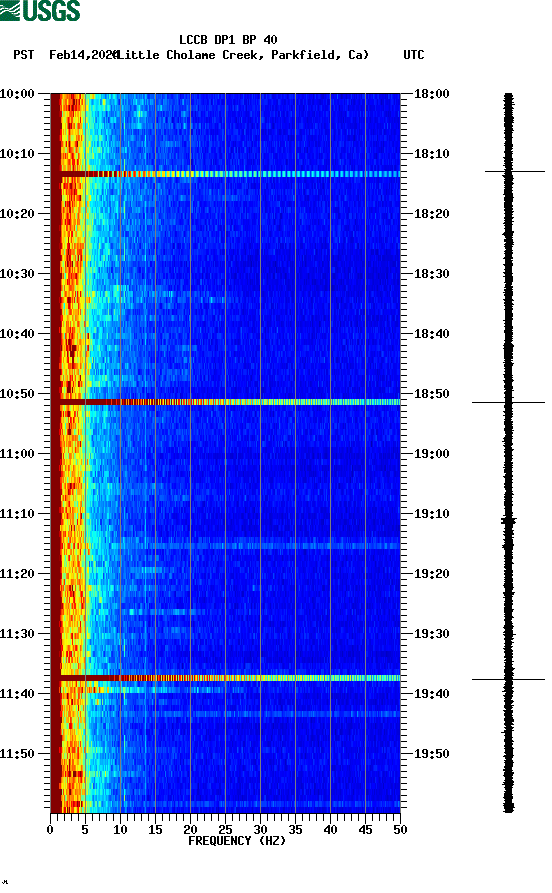Image resolution: width=552 pixels, height=893 pixels.
Task: Click the 18:30 UTC time label
Action: point(431,273)
